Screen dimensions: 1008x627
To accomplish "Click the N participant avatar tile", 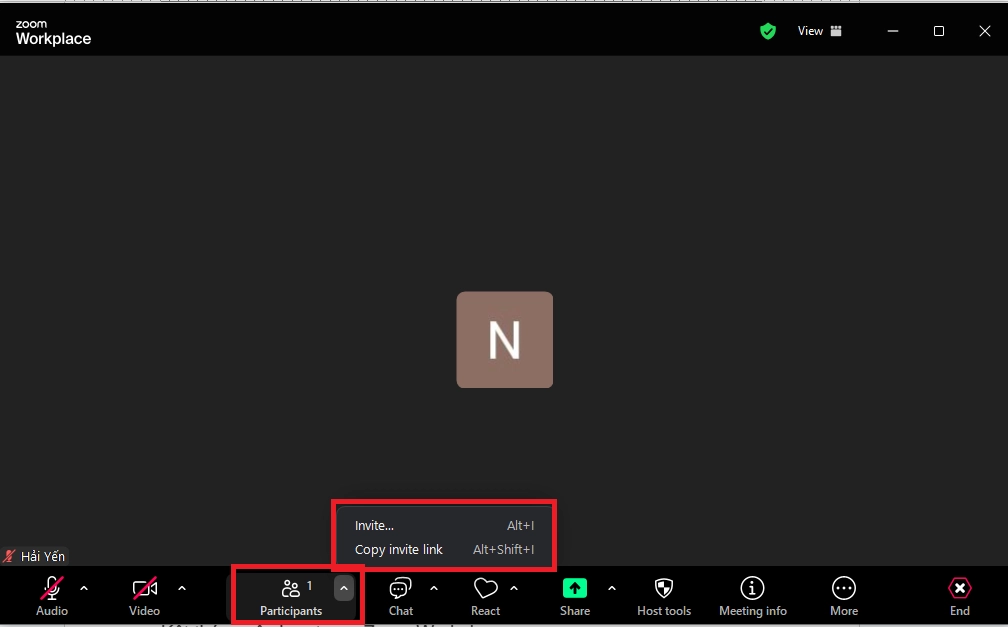I will pos(504,340).
